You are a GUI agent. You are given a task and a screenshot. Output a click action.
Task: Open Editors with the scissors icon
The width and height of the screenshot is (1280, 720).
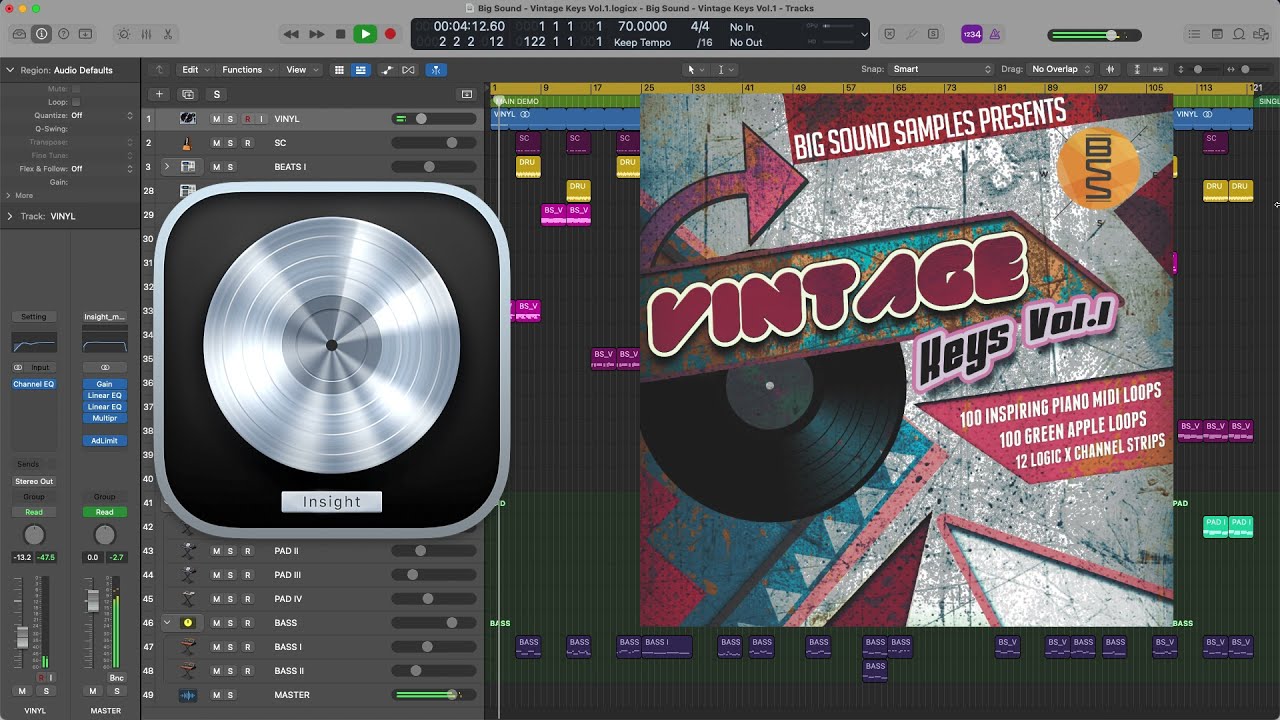tap(168, 34)
